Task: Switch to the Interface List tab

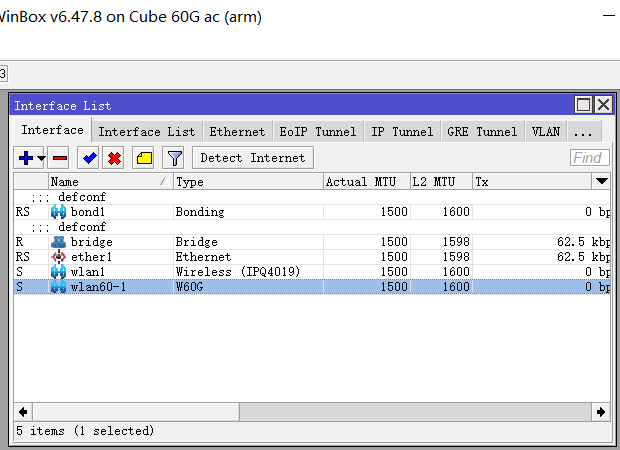Action: pos(146,131)
